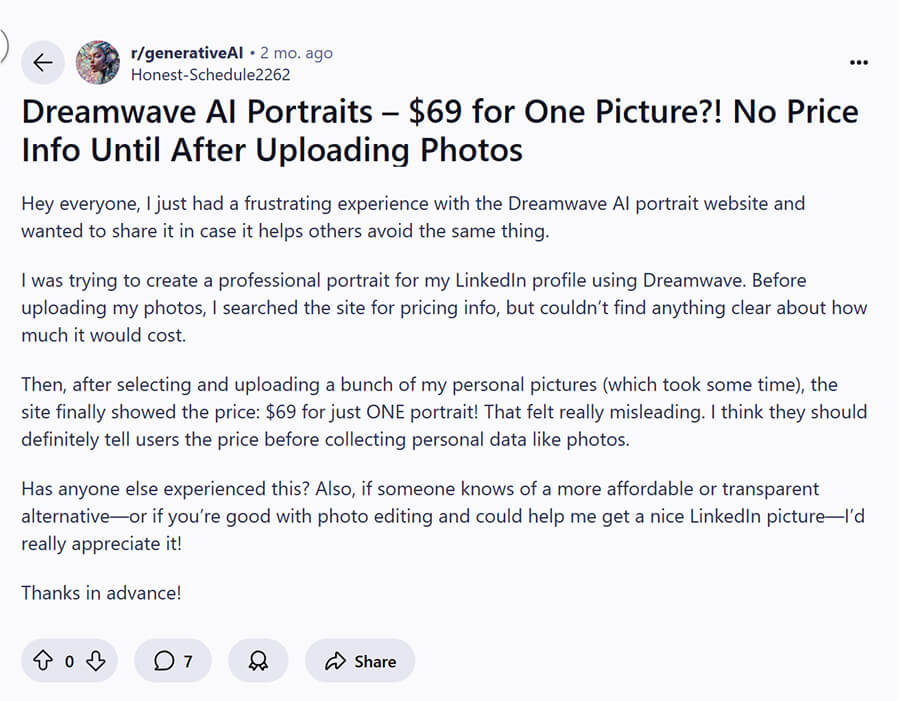Open the Honest-Schedule2262 user profile
898x701 pixels.
211,74
